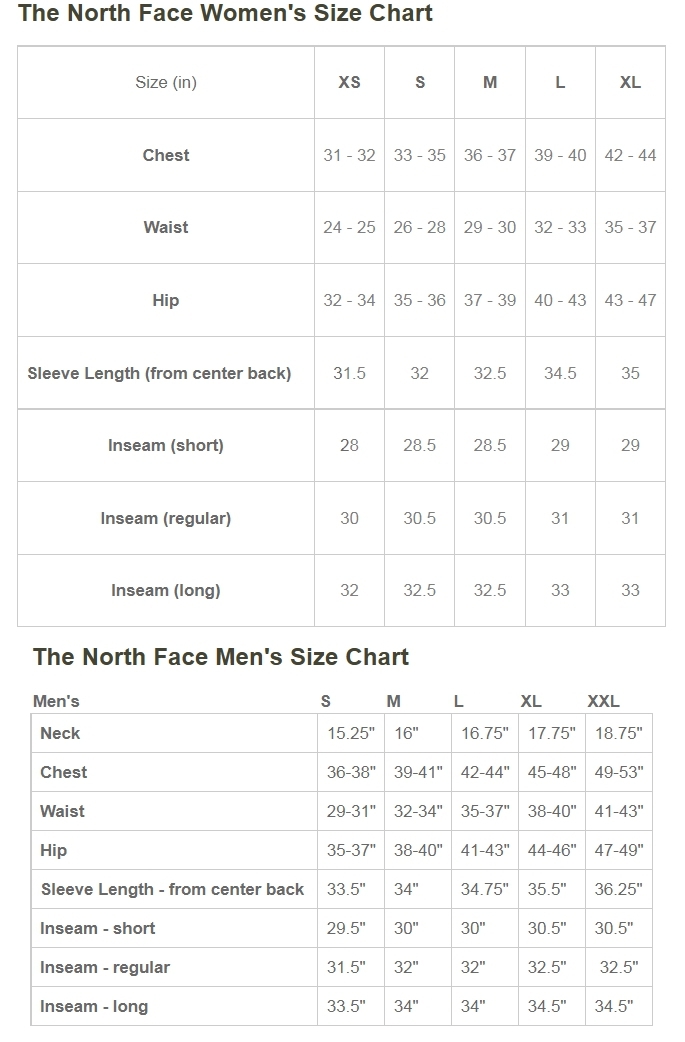Click the 'Men's' header label
This screenshot has height=1042, width=685.
pyautogui.click(x=56, y=701)
